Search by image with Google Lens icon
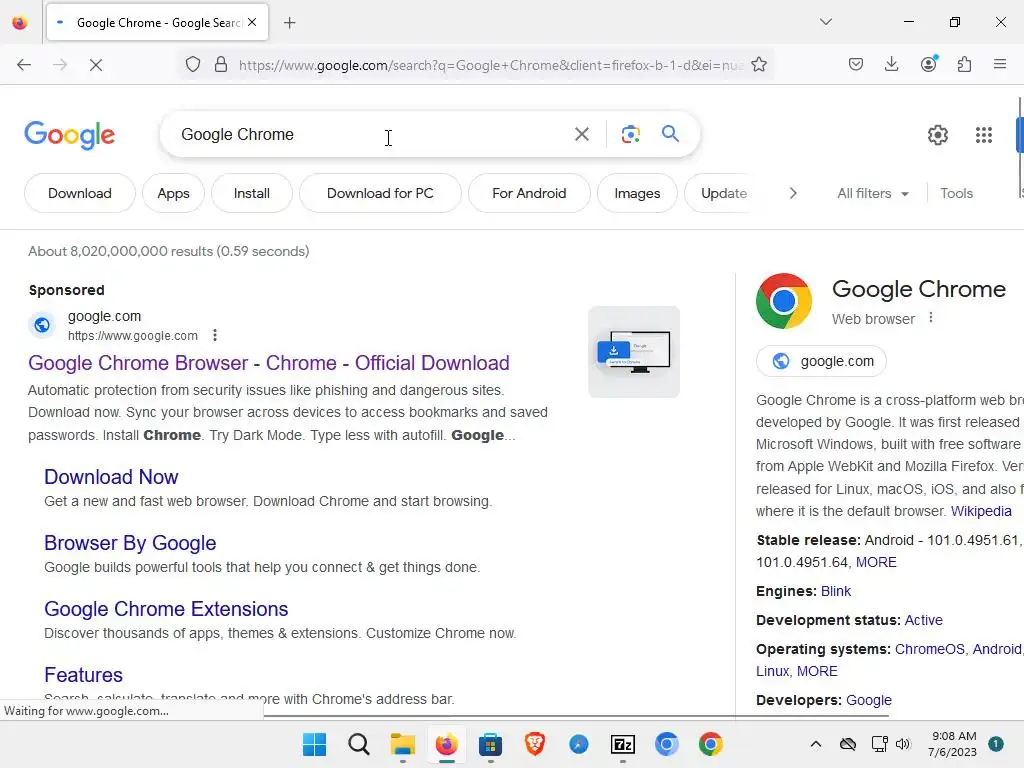Viewport: 1024px width, 768px height. pyautogui.click(x=631, y=135)
